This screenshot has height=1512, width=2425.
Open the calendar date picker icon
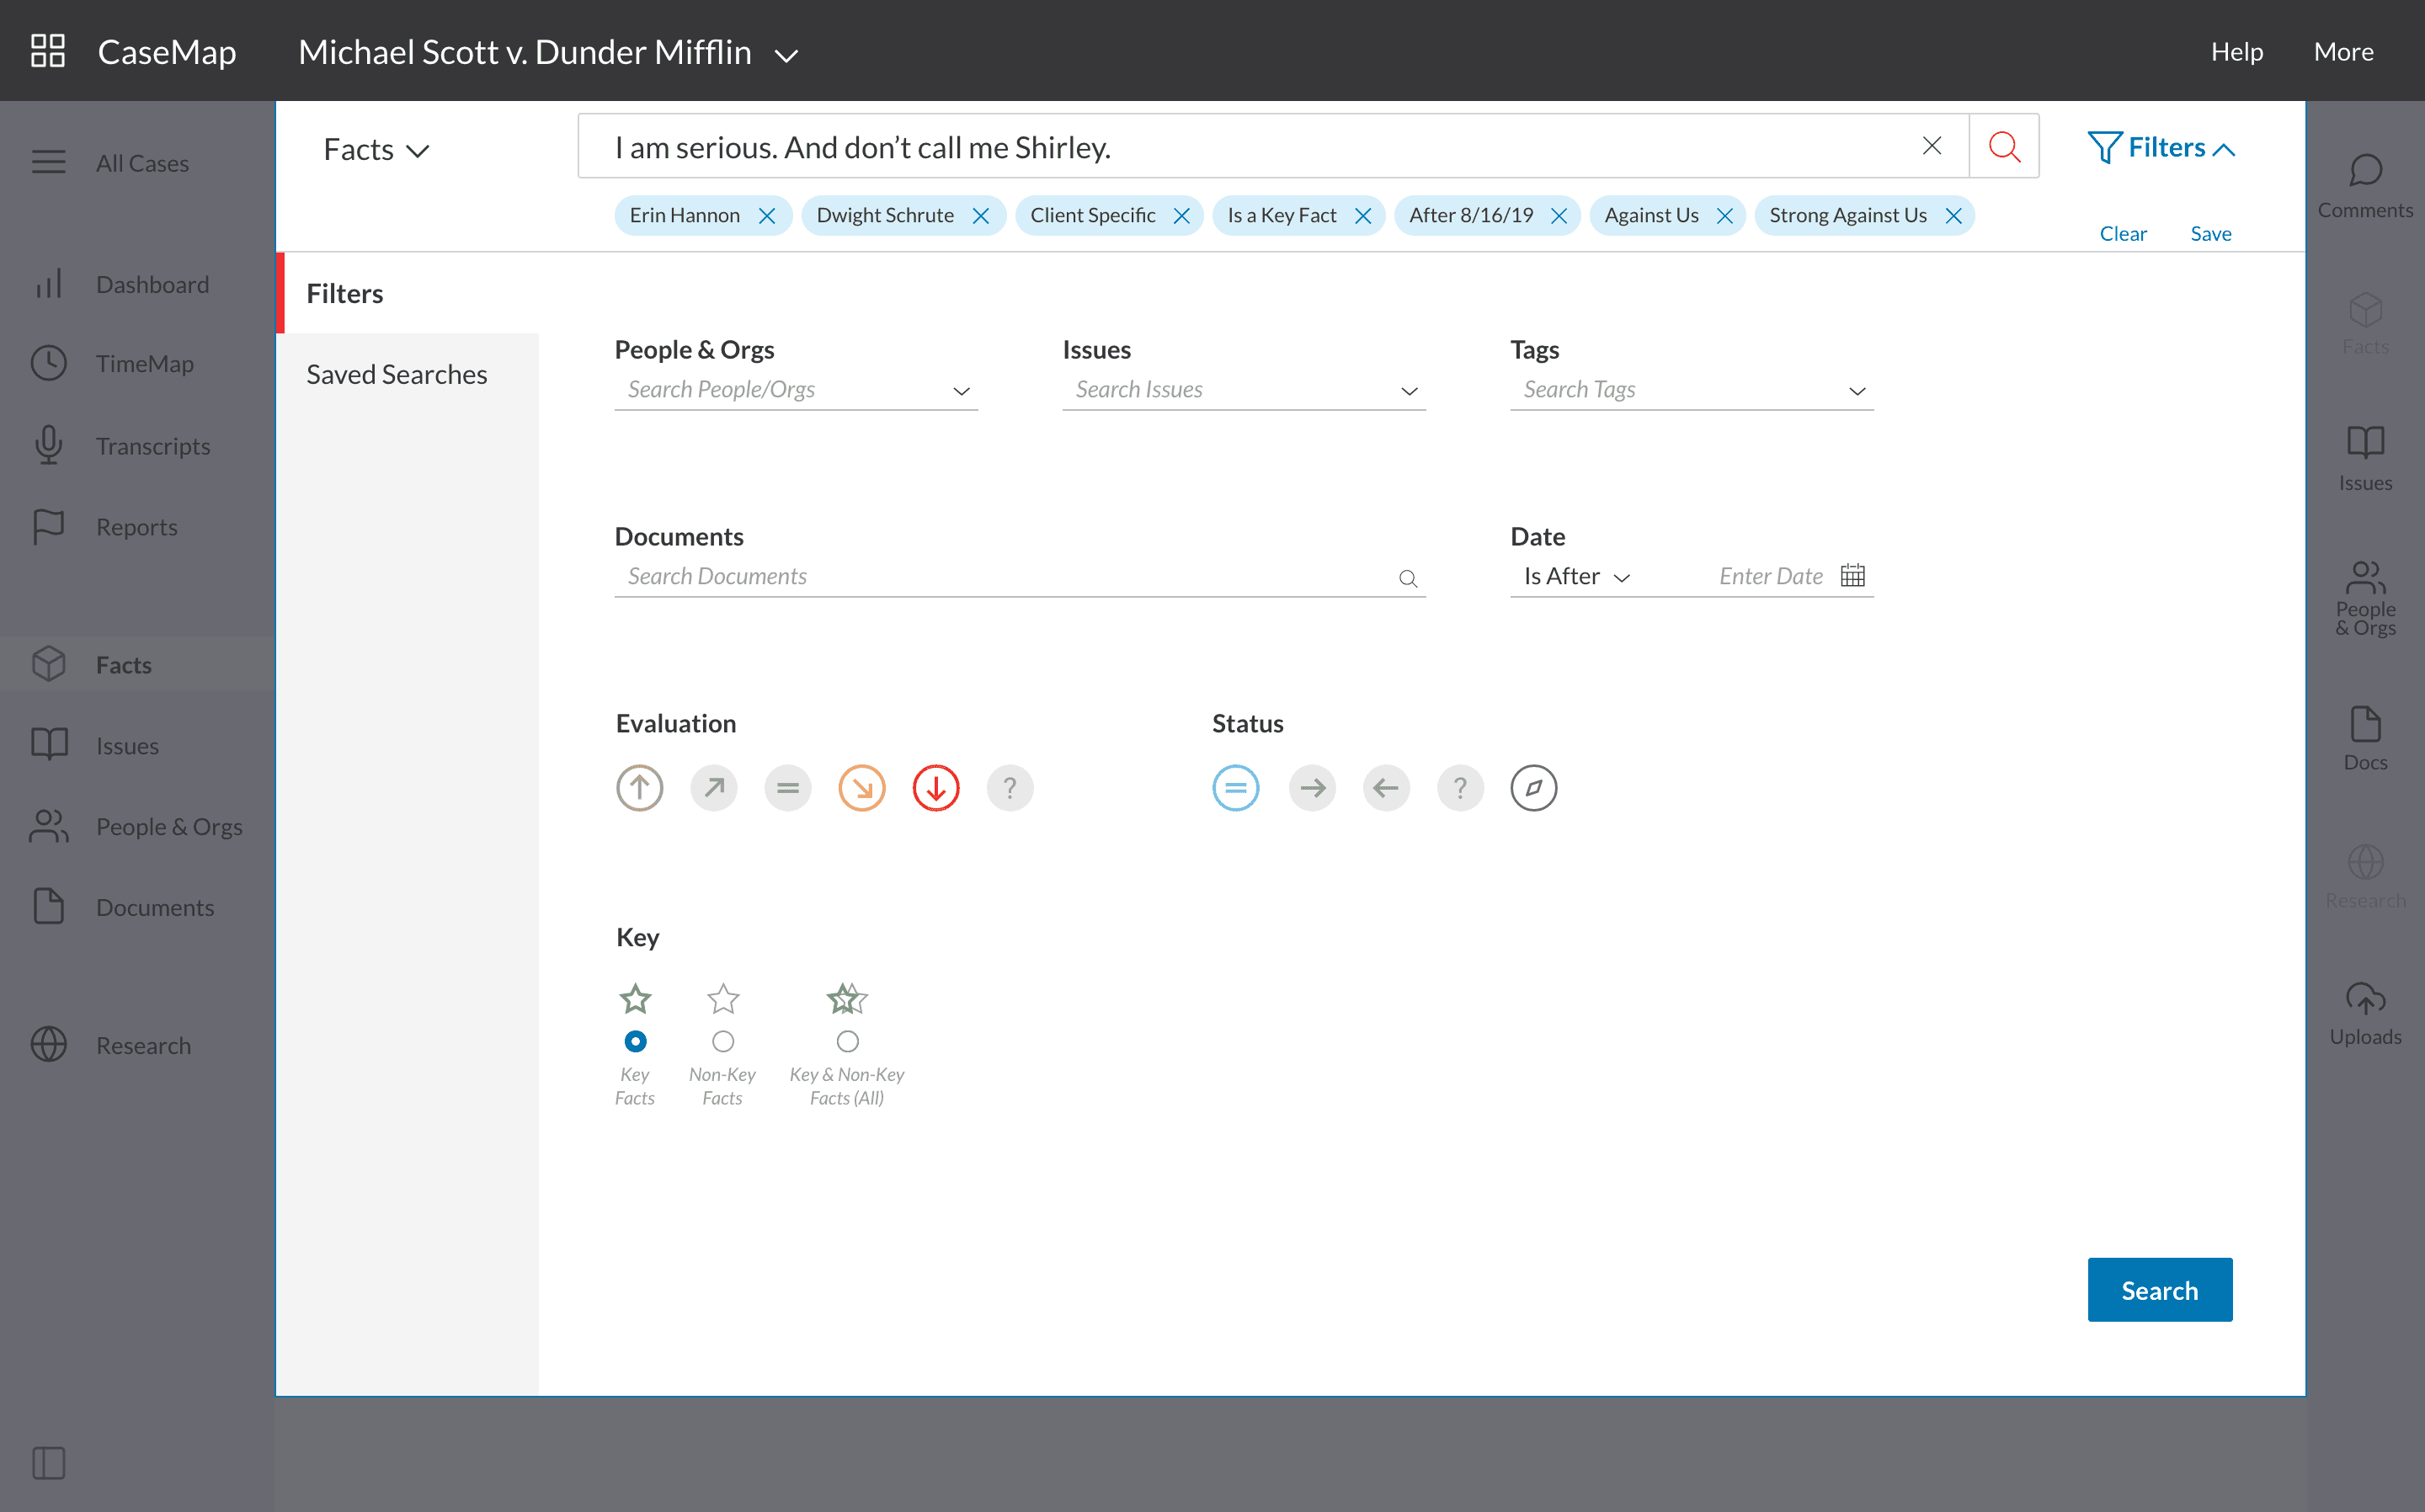tap(1852, 576)
